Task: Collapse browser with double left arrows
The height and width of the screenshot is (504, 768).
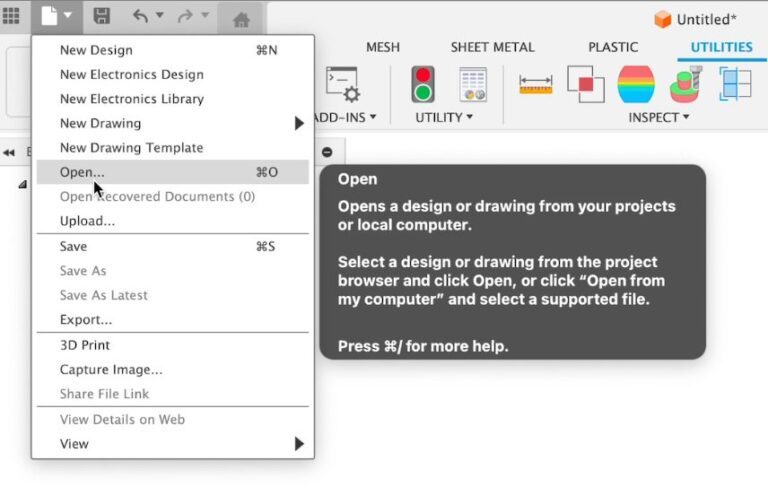Action: (9, 153)
